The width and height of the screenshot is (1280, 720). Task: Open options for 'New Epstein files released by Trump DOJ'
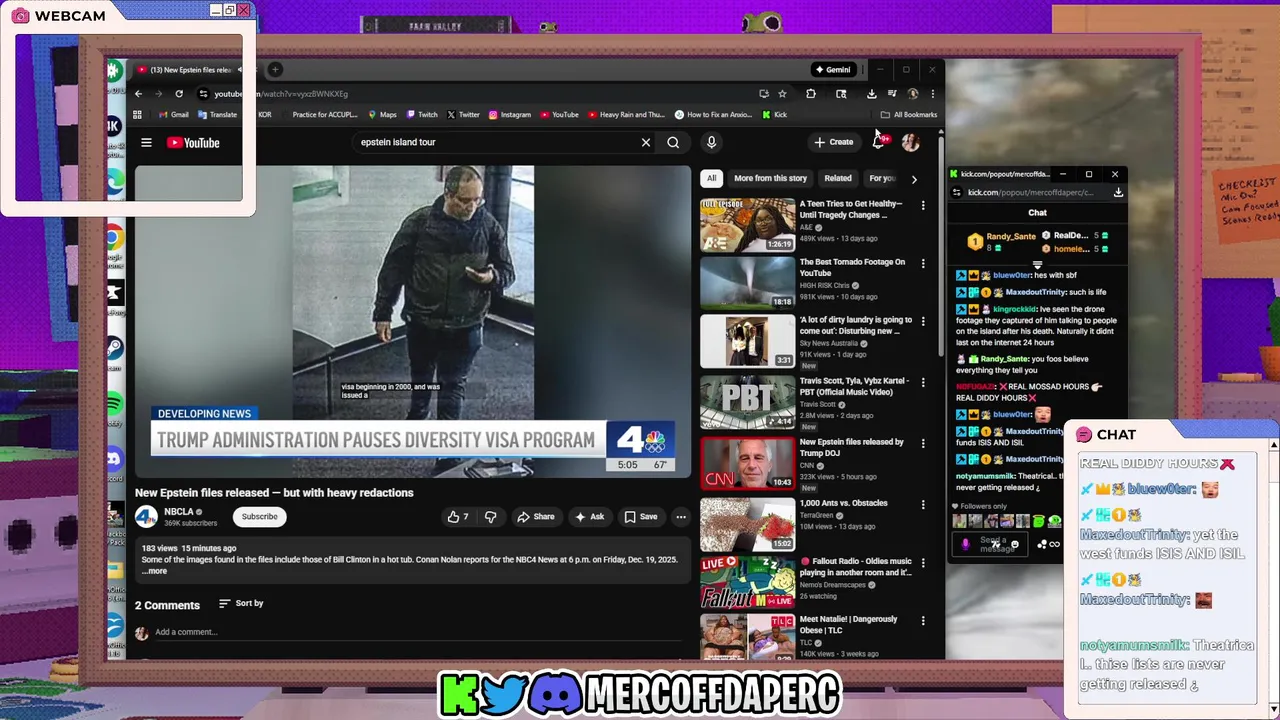(923, 443)
